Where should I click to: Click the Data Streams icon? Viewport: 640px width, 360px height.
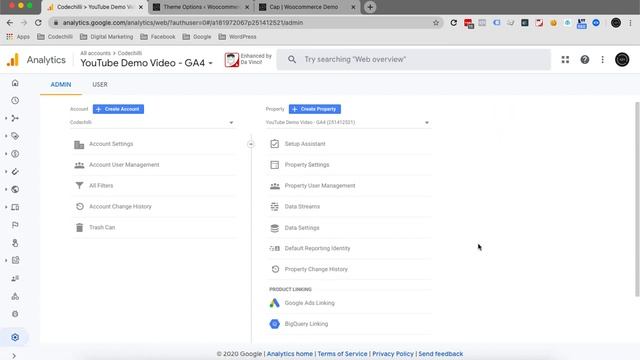click(x=275, y=207)
